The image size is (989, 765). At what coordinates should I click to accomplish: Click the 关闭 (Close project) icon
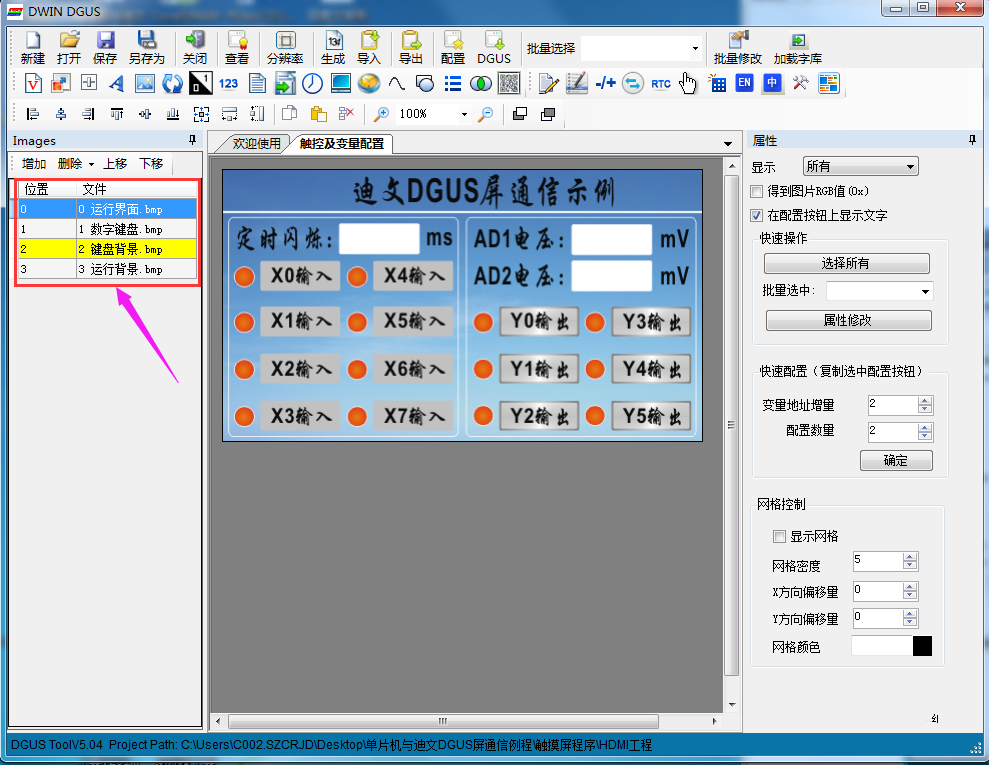(x=195, y=48)
